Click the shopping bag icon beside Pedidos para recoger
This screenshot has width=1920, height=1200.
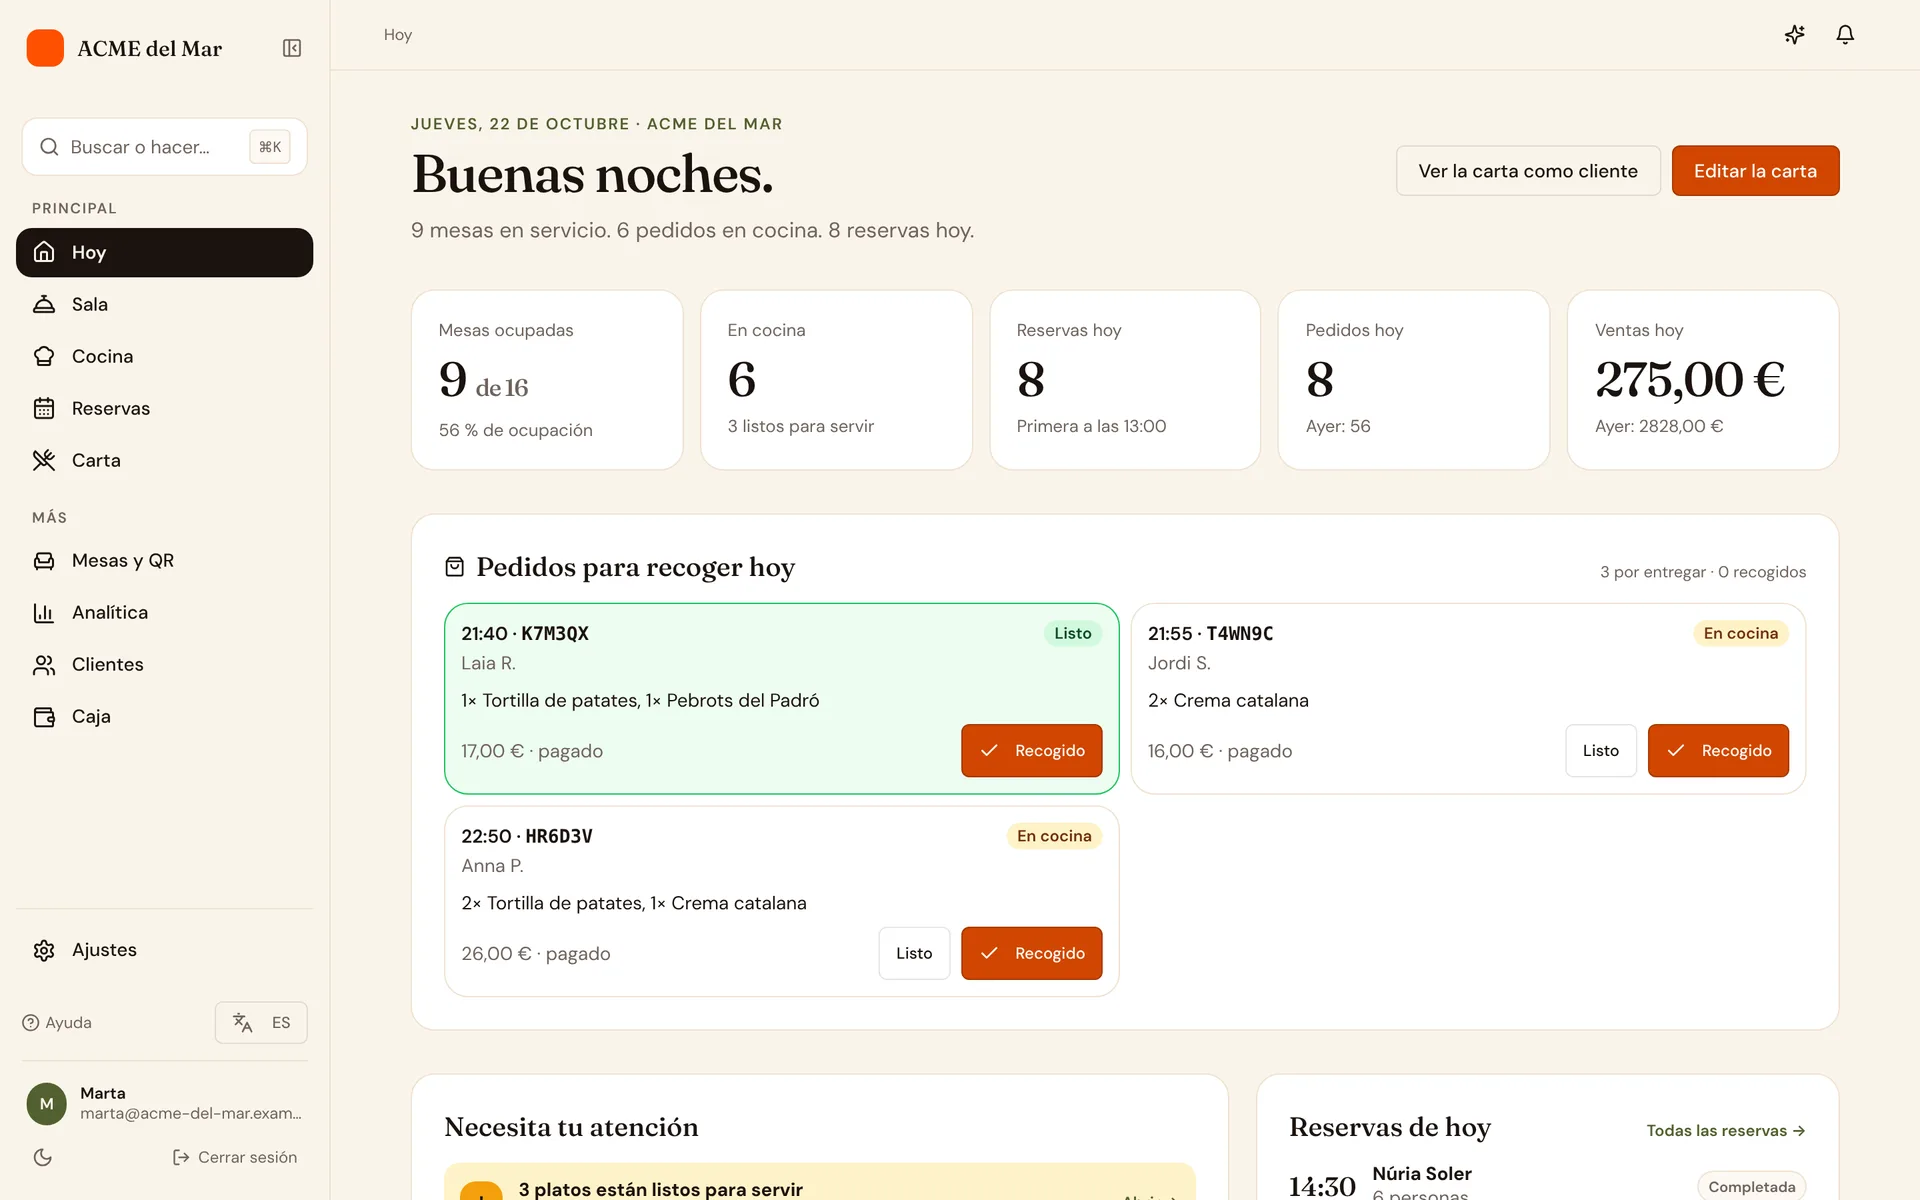pyautogui.click(x=454, y=567)
